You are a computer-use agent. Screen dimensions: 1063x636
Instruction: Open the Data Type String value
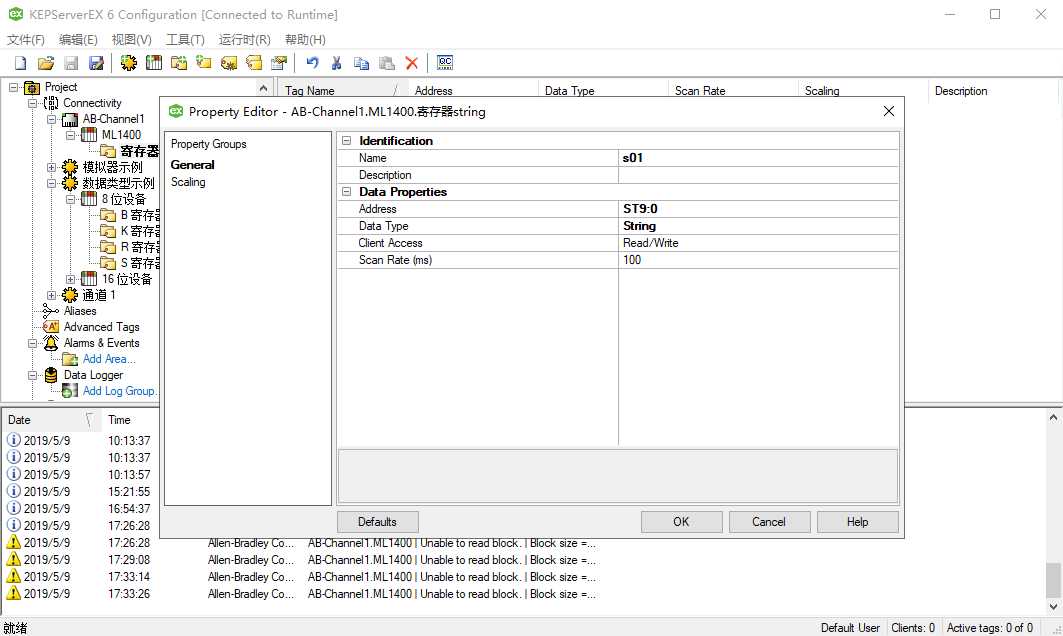(759, 226)
